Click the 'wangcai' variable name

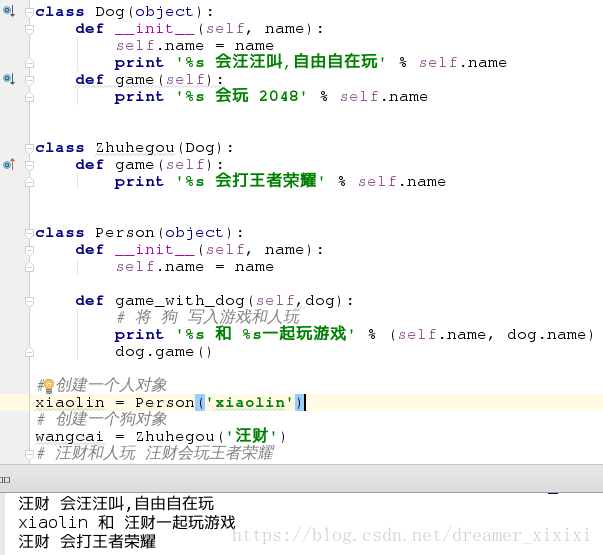70,437
